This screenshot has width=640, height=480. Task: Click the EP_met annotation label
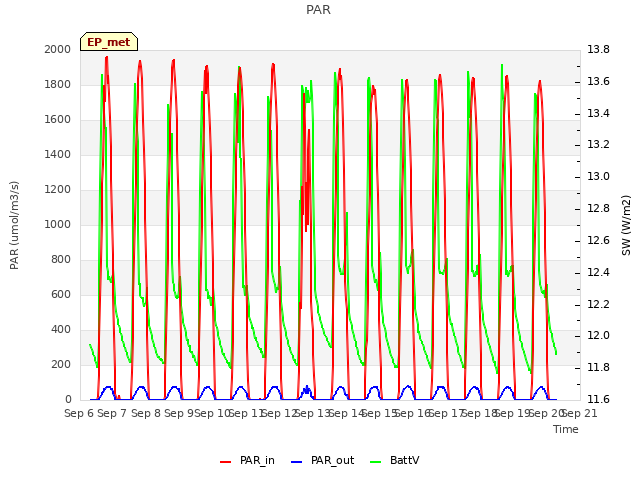click(x=109, y=42)
